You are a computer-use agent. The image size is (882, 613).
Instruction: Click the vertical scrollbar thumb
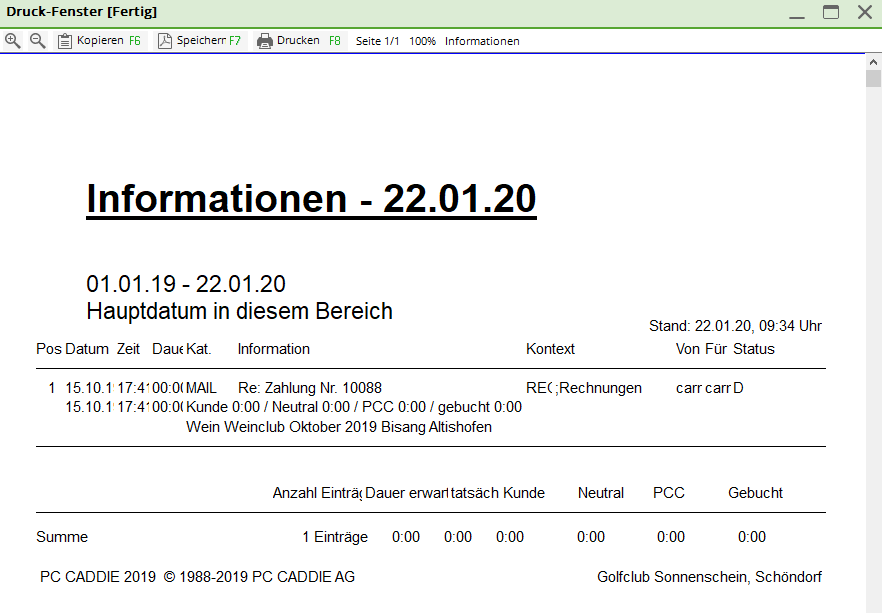(x=873, y=82)
